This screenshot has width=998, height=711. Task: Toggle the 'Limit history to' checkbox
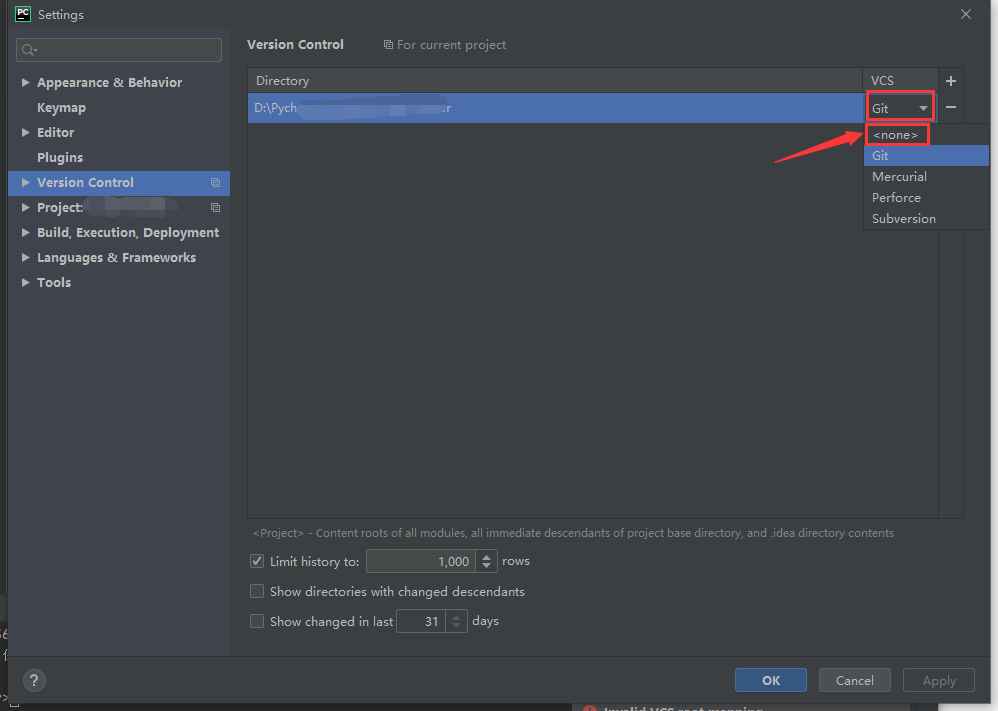click(257, 561)
